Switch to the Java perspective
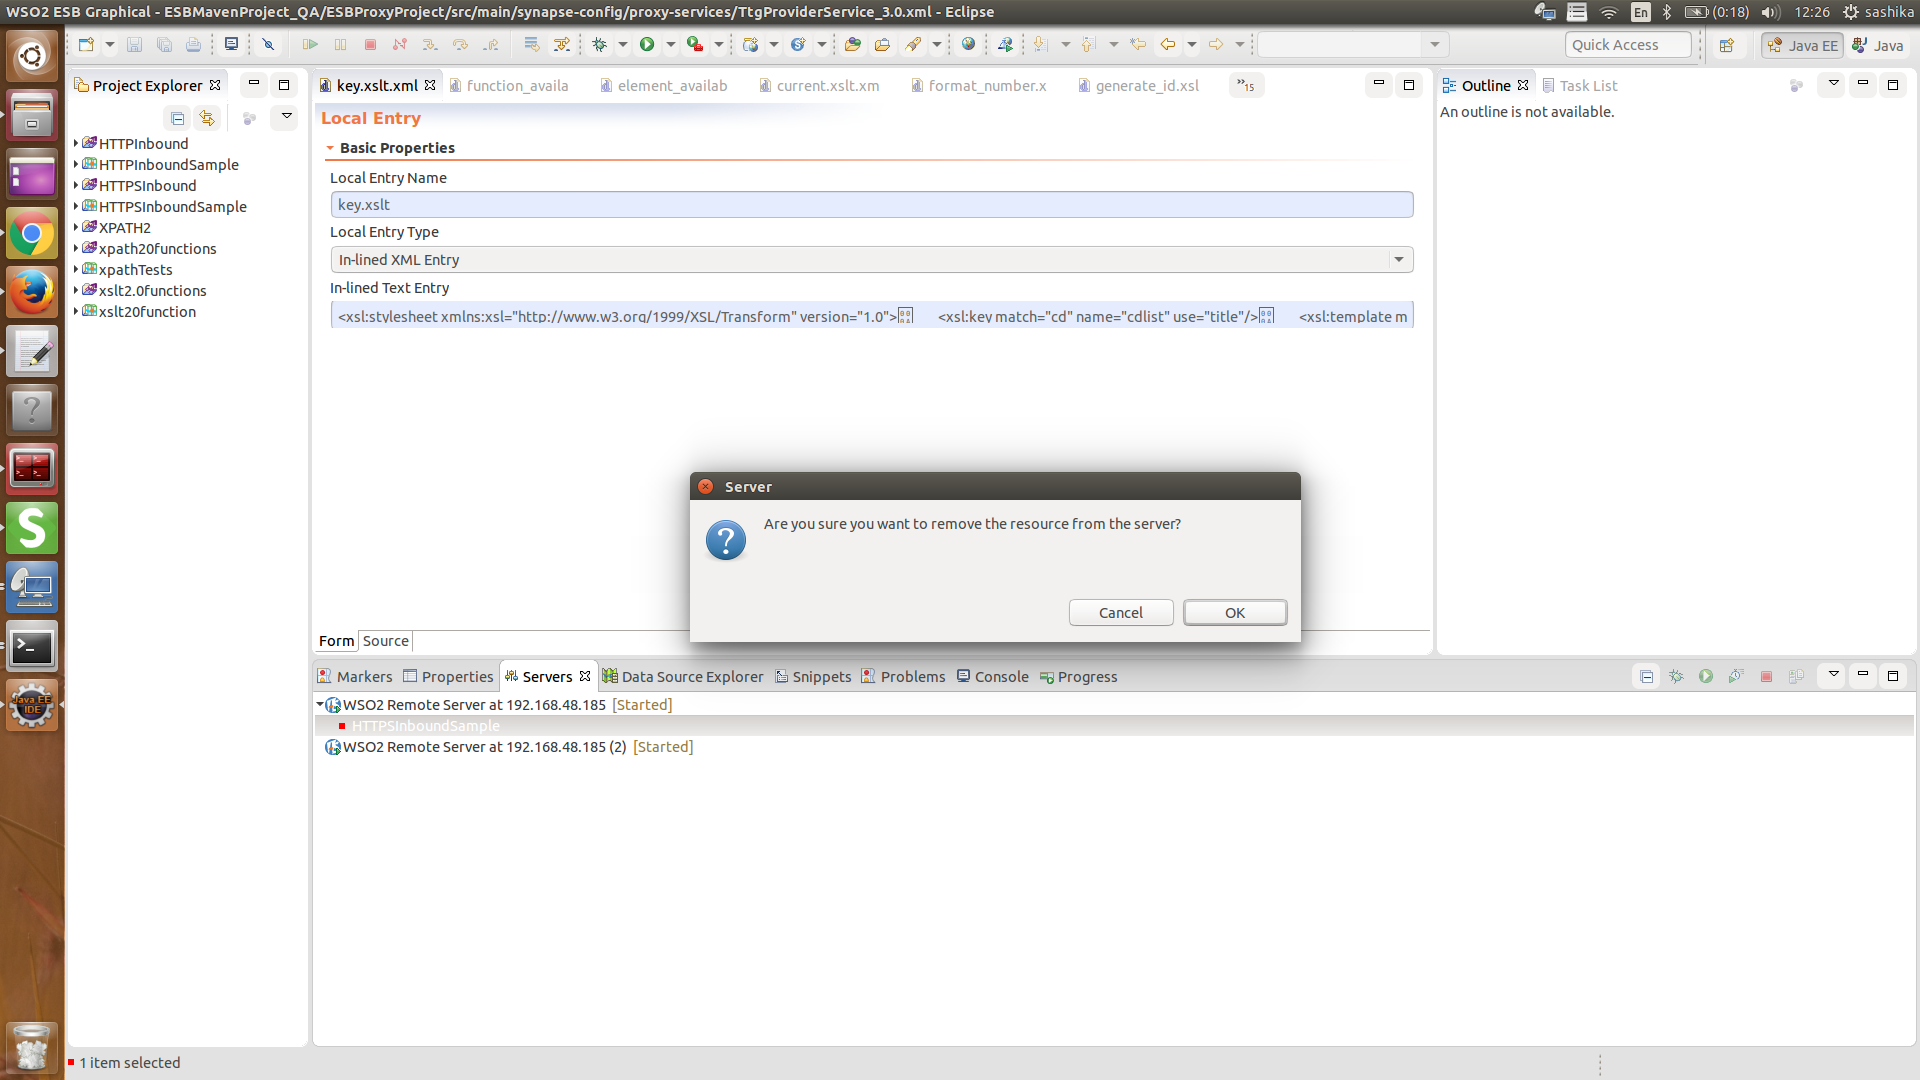The image size is (1920, 1080). click(x=1879, y=45)
